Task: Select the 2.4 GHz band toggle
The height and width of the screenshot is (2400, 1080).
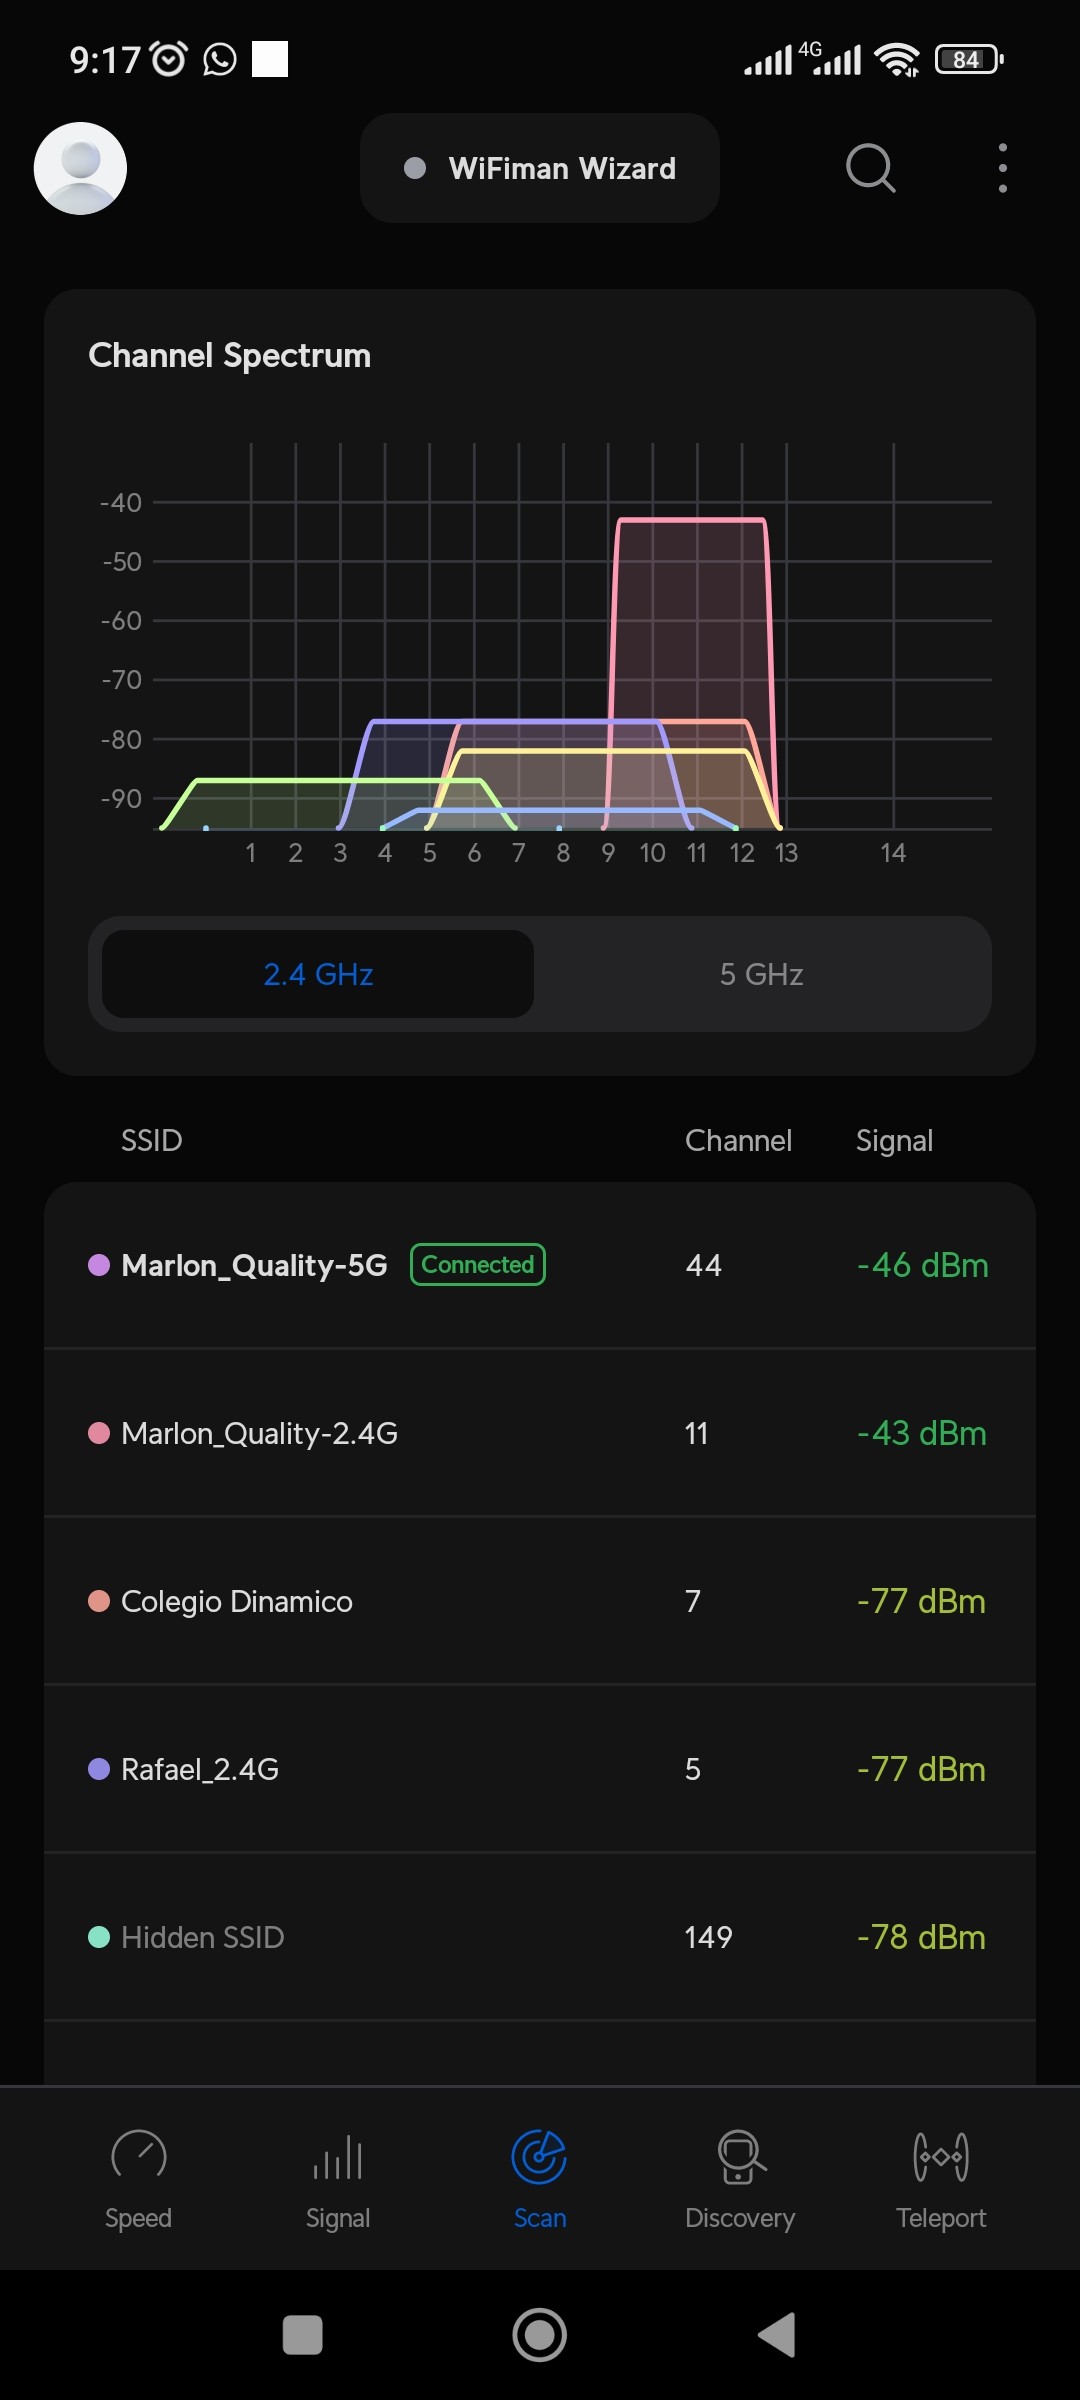Action: (x=318, y=974)
